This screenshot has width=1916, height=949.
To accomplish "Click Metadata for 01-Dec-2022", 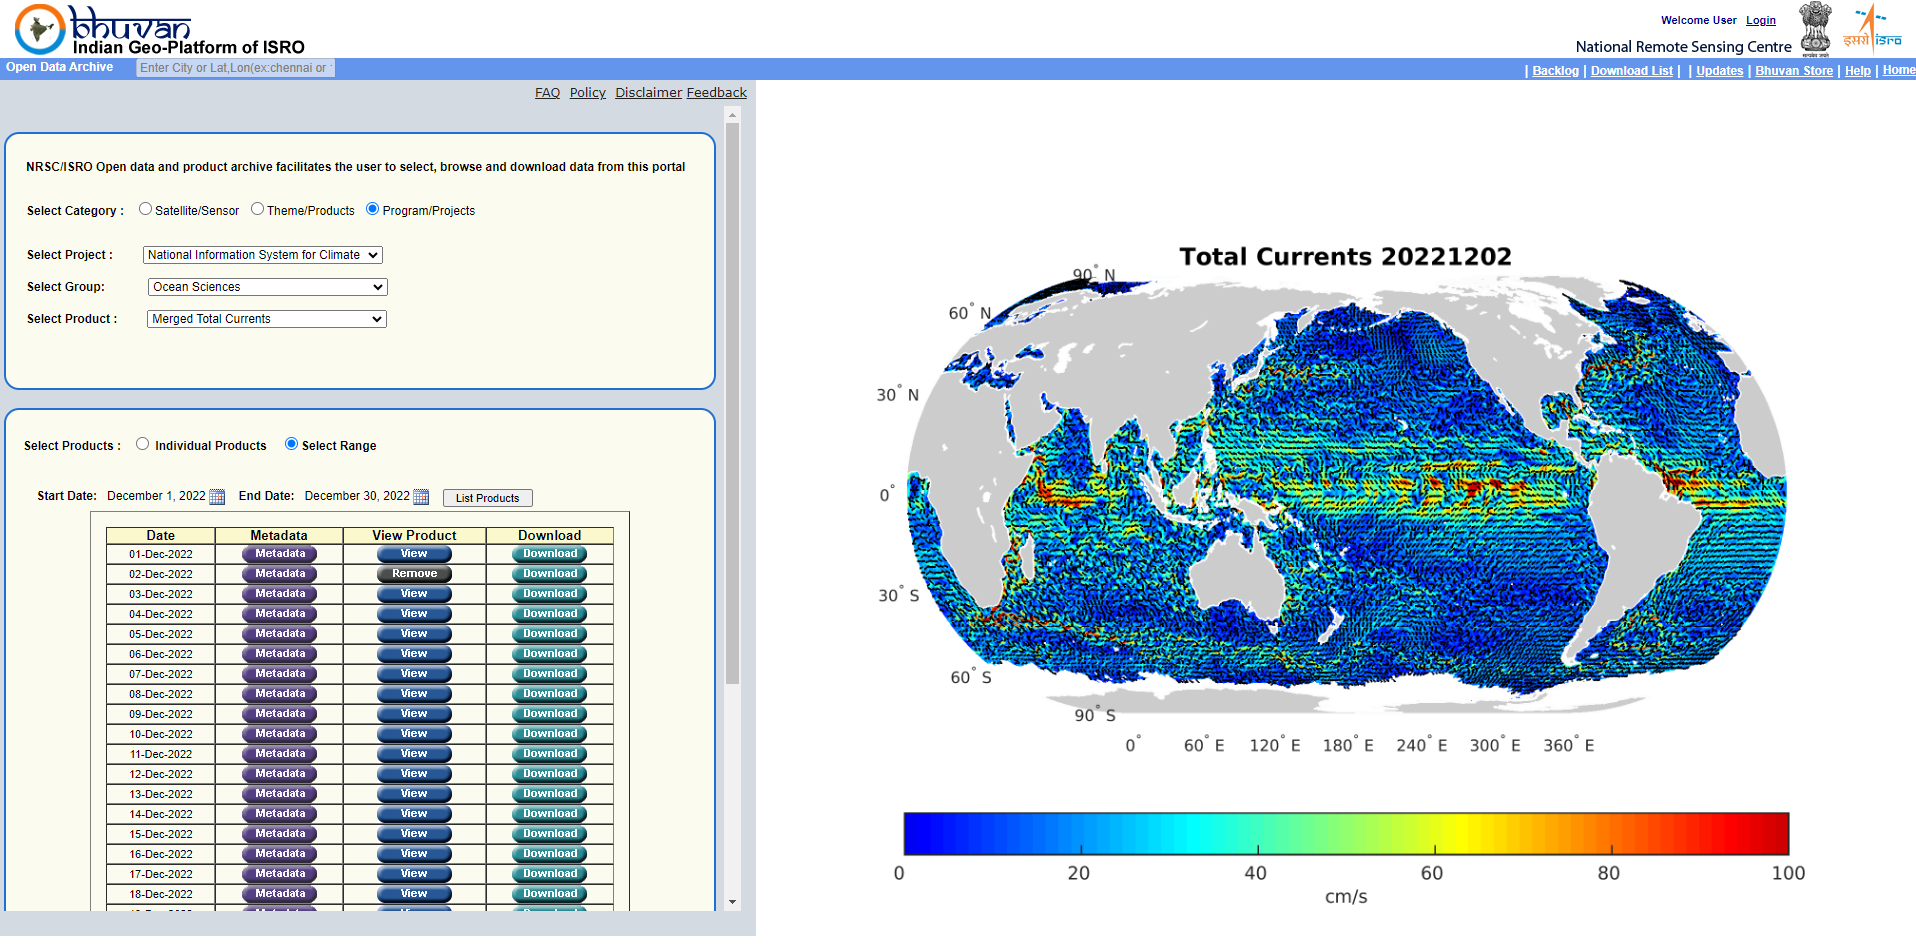I will click(x=279, y=554).
